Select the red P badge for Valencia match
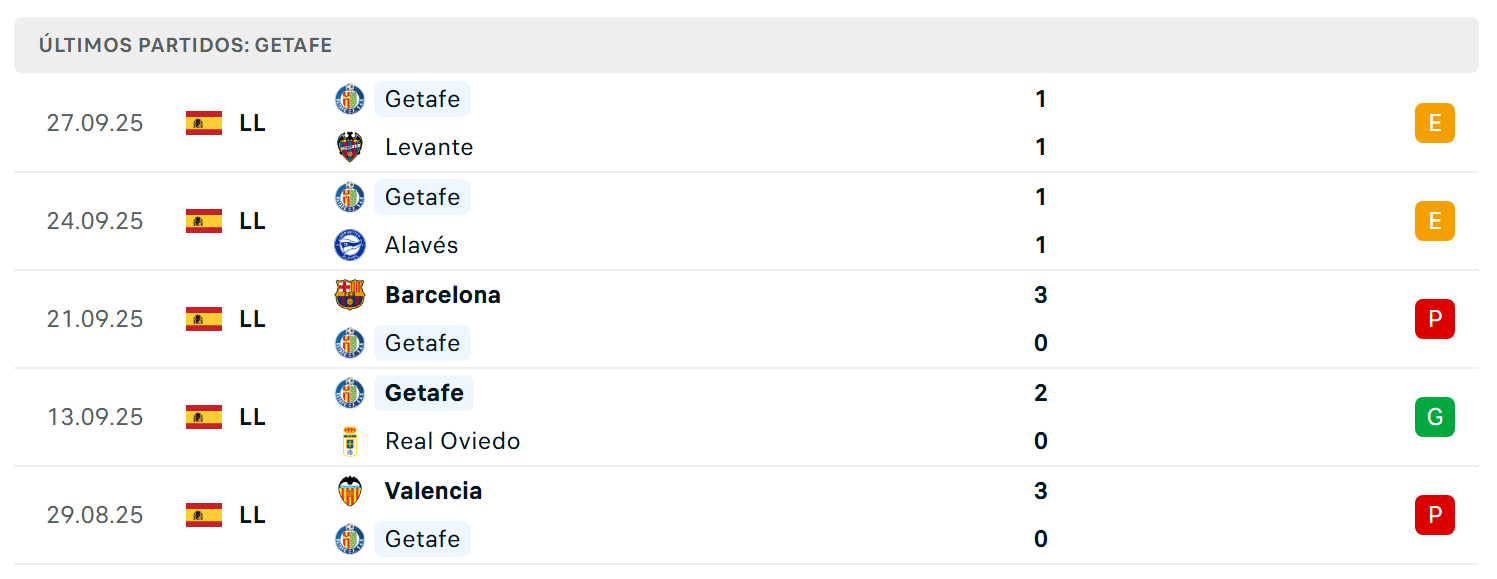 [1434, 515]
